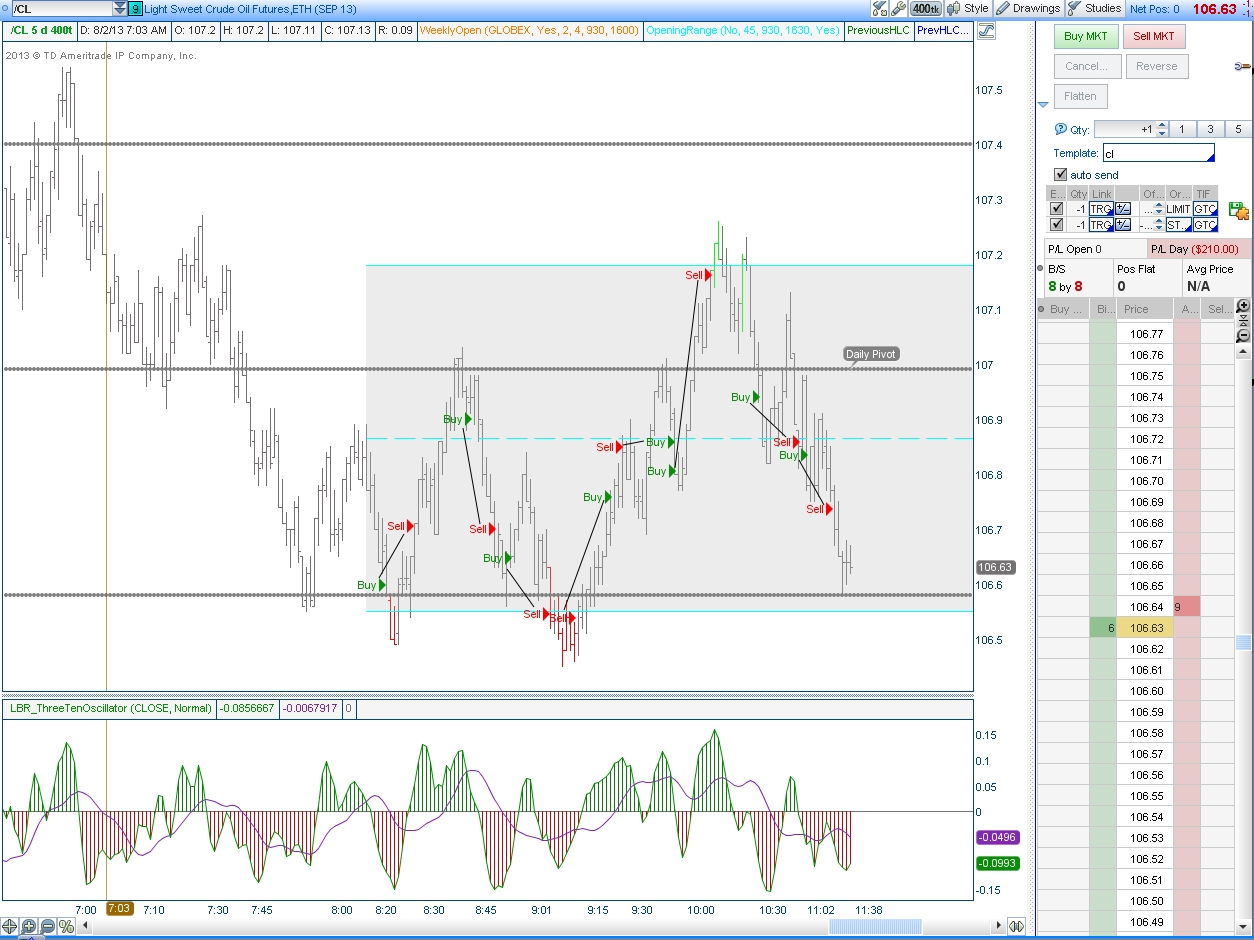Open first row GTC TIF dropdown
The image size is (1254, 940).
(x=1205, y=209)
